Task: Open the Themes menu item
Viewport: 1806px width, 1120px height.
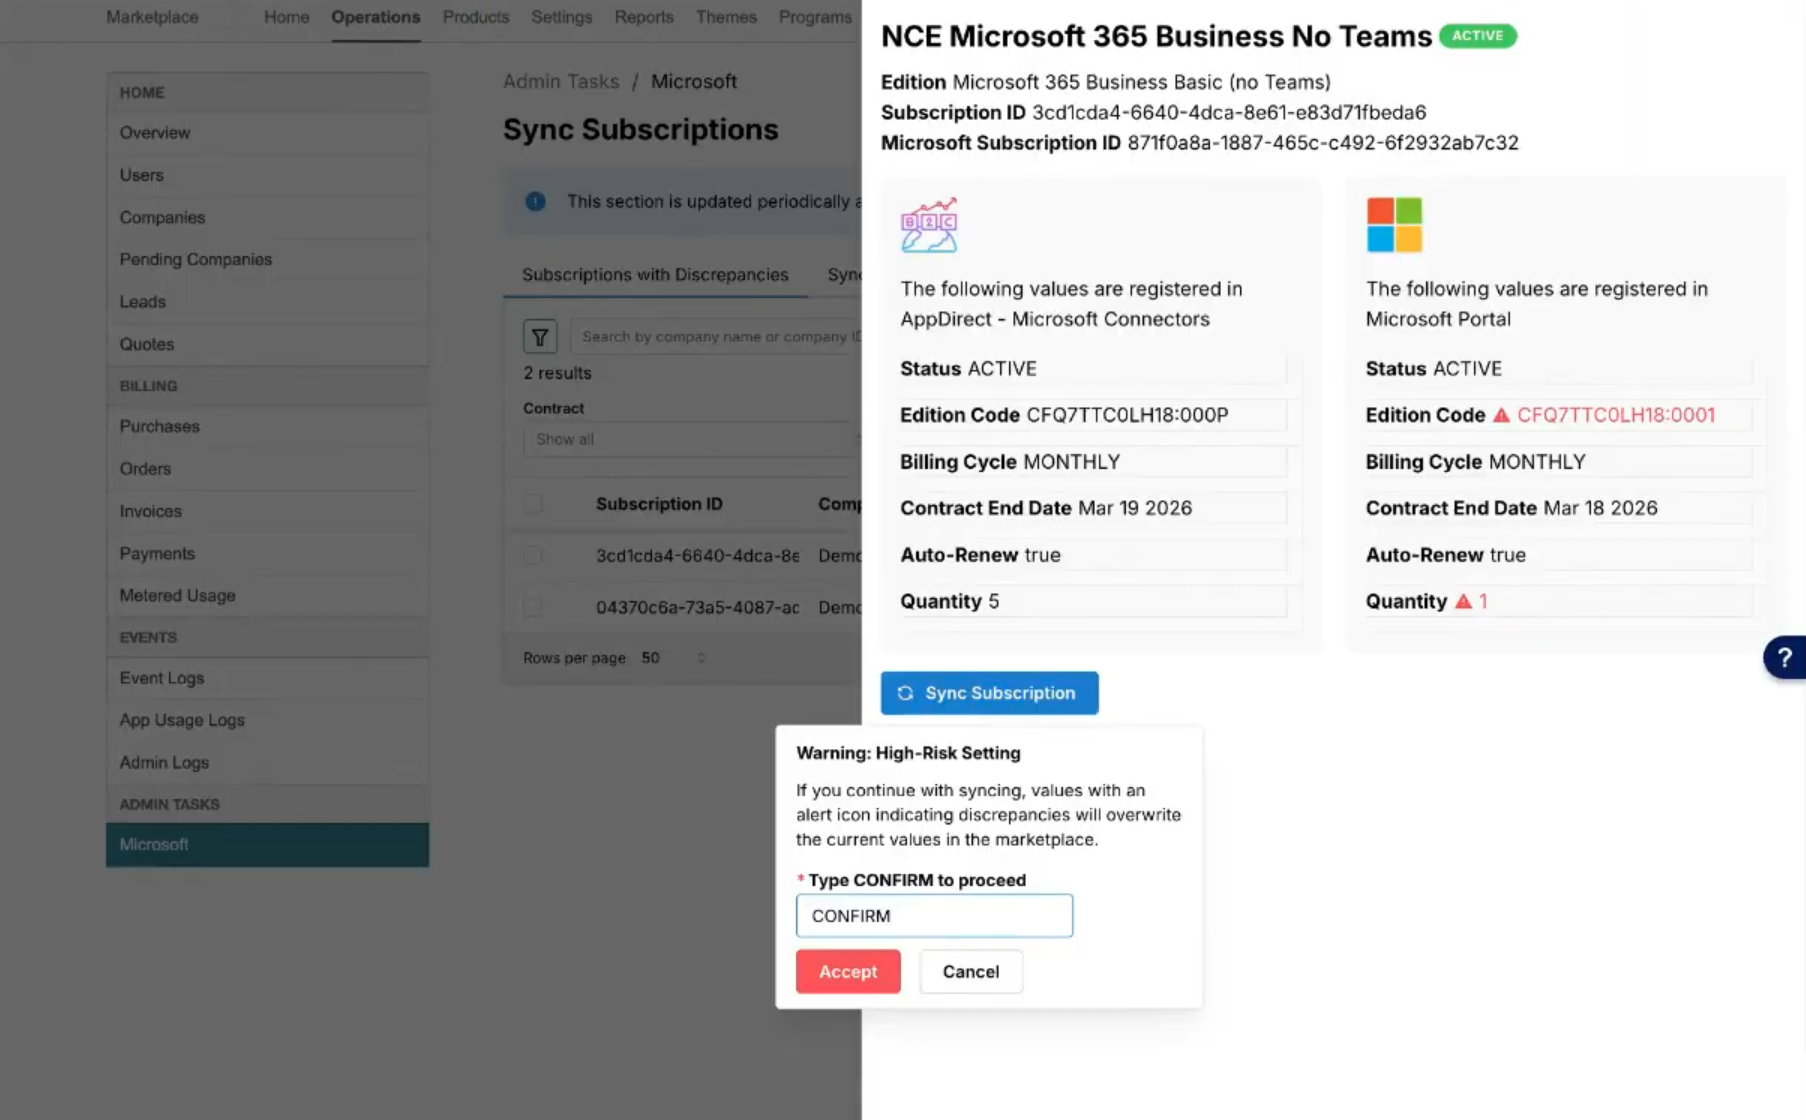Action: (x=725, y=17)
